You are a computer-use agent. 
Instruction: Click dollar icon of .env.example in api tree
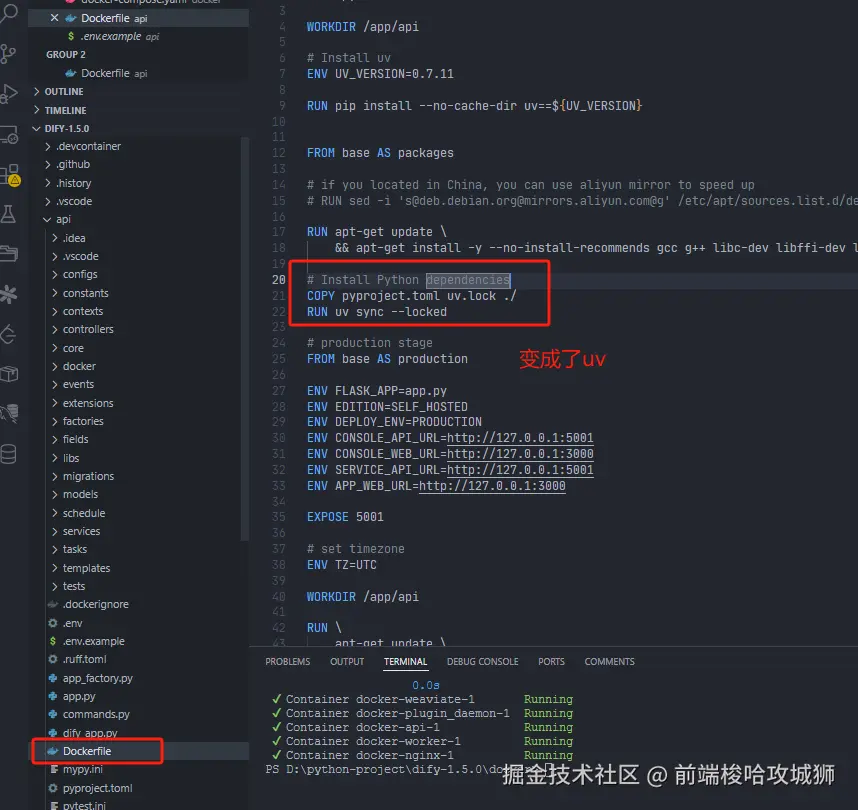[x=53, y=641]
